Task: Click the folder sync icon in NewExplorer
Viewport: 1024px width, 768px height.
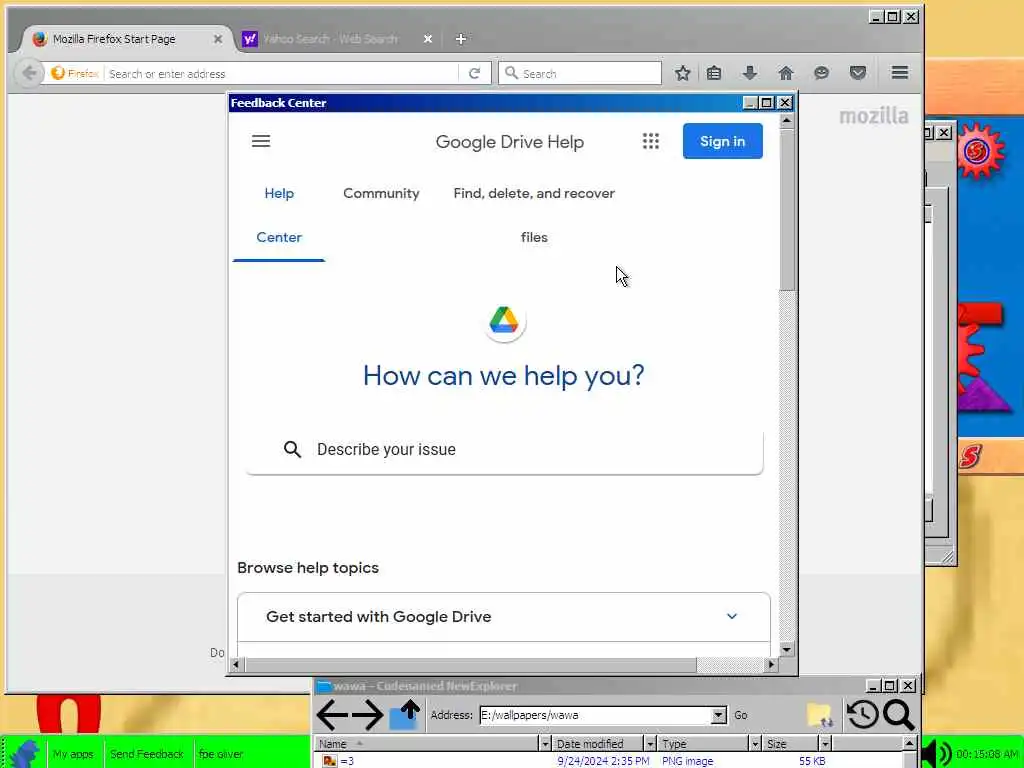Action: coord(820,715)
